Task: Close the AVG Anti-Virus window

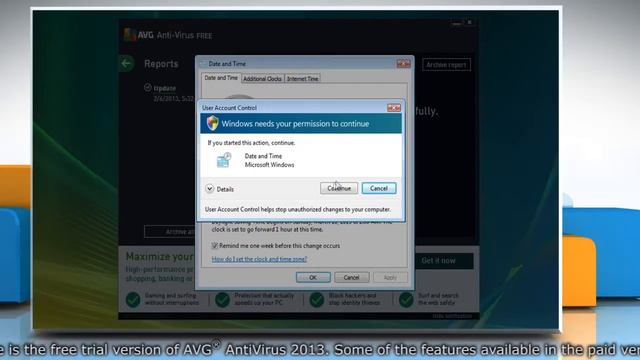Action: coord(469,22)
